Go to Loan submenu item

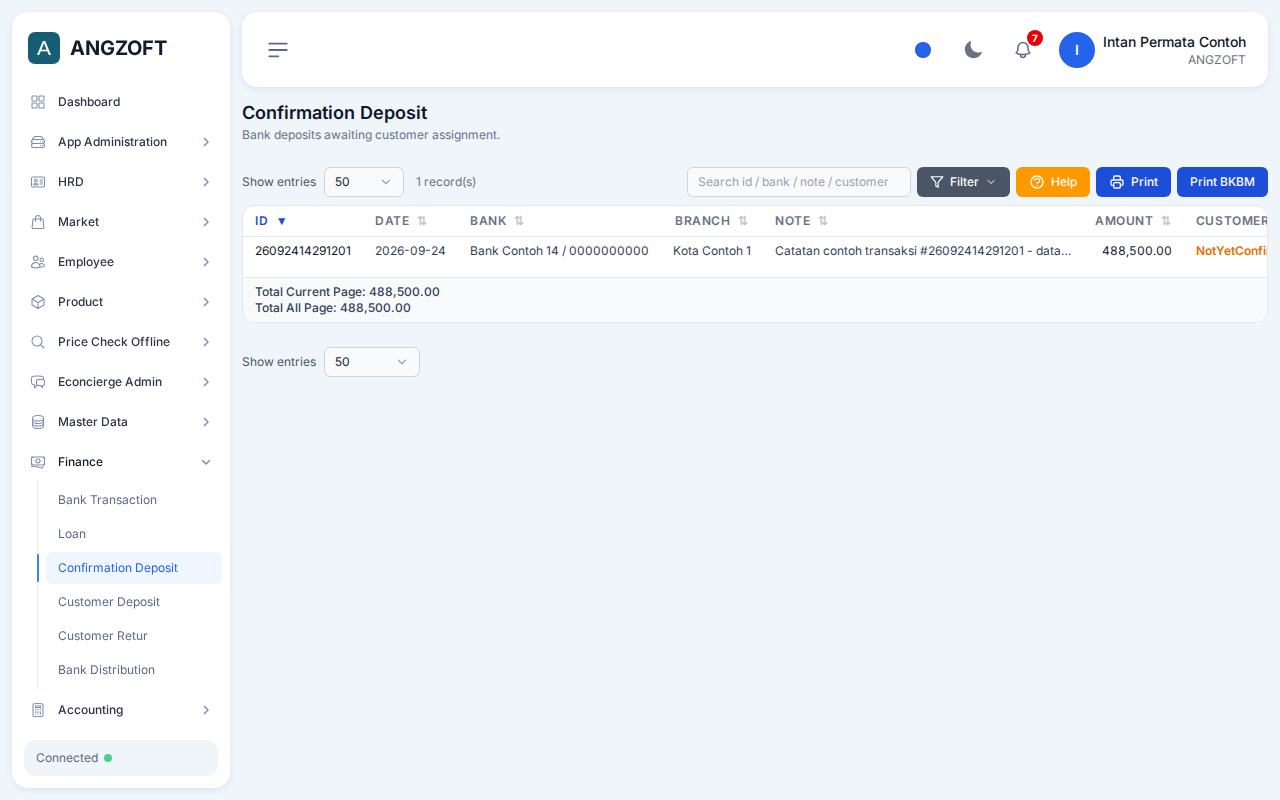134,534
